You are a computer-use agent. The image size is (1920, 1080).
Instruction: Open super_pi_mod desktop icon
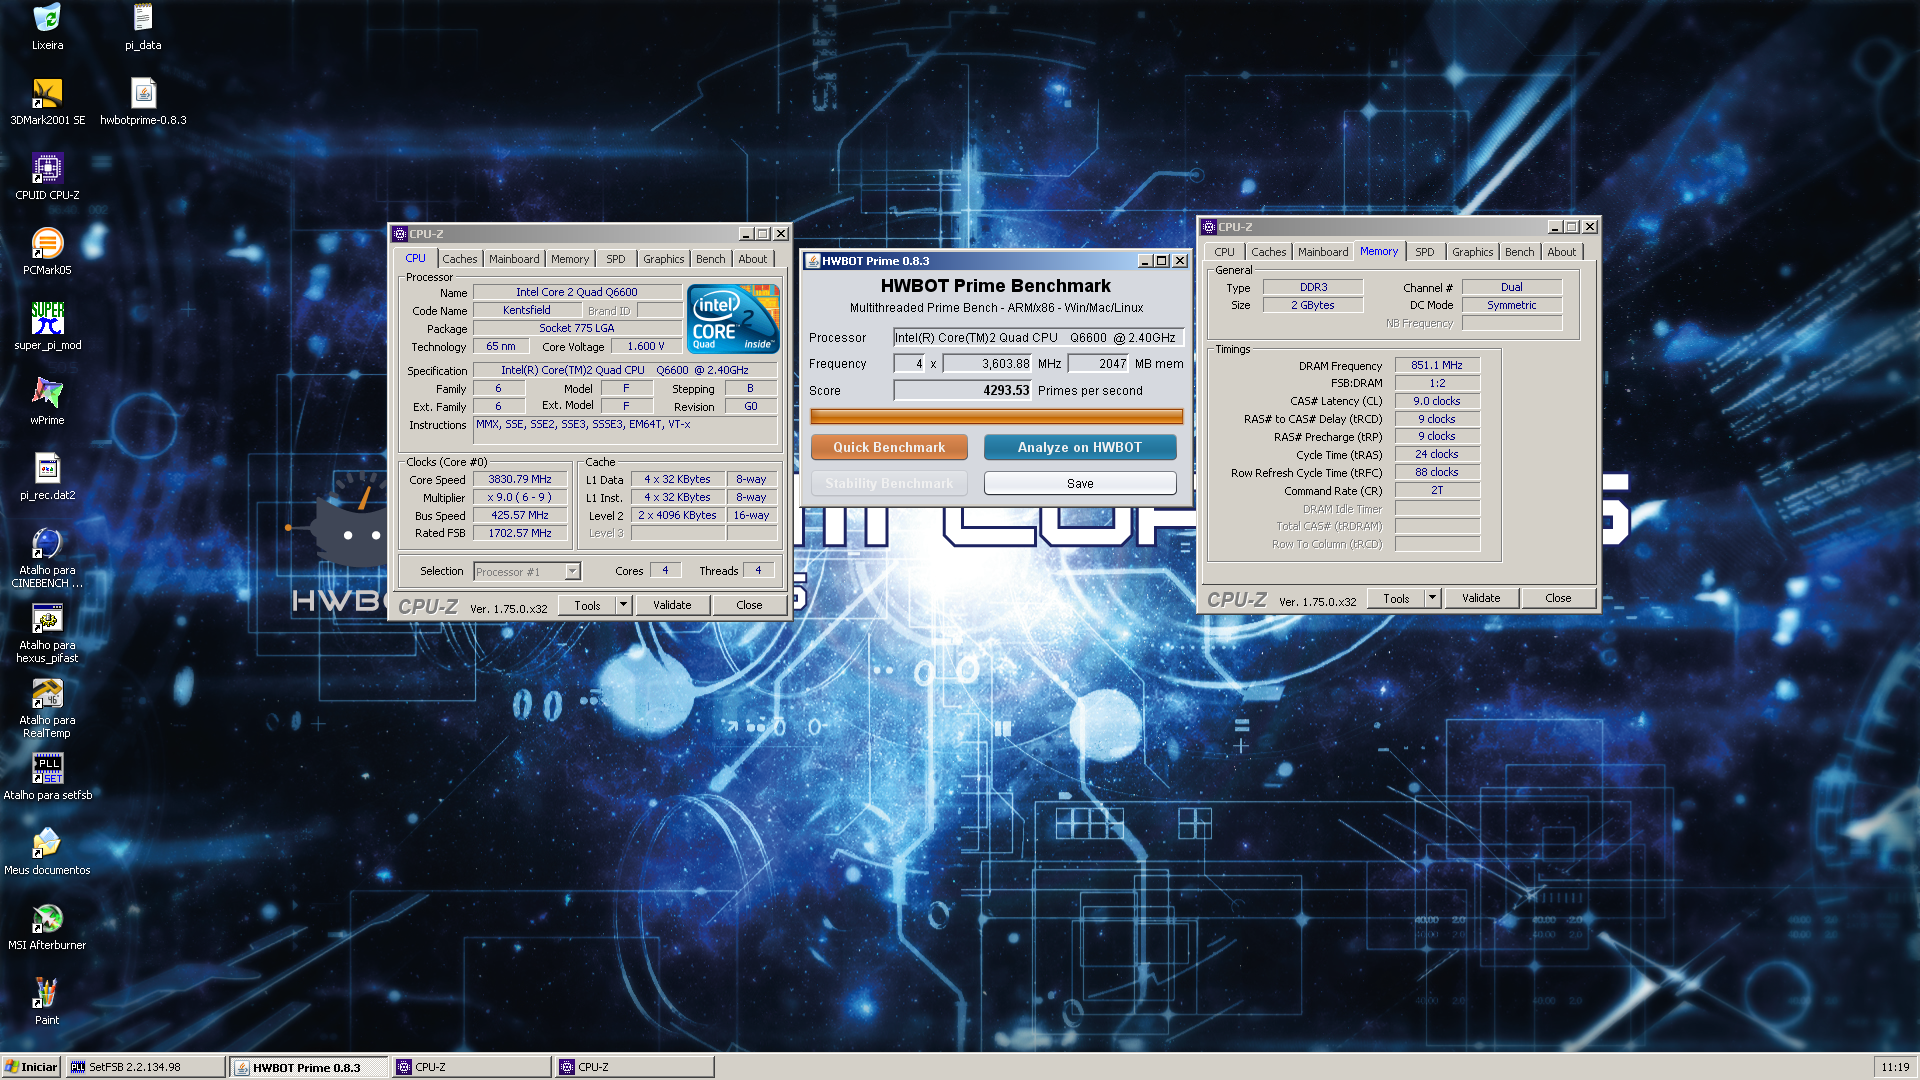47,318
